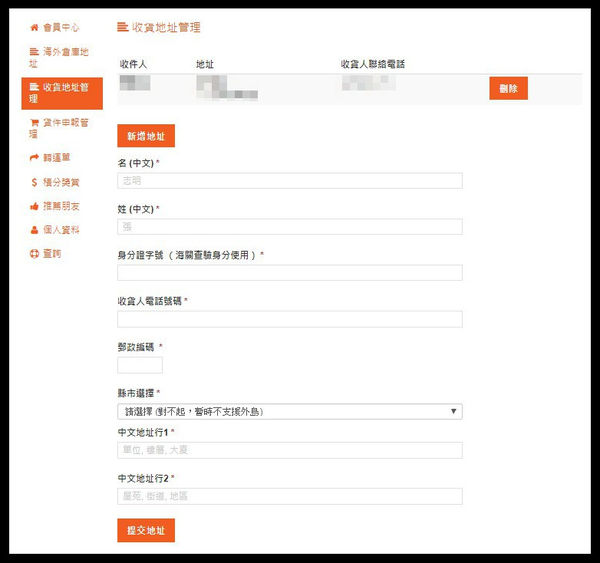Select the active 收貨地址管理 sidebar item

click(62, 93)
